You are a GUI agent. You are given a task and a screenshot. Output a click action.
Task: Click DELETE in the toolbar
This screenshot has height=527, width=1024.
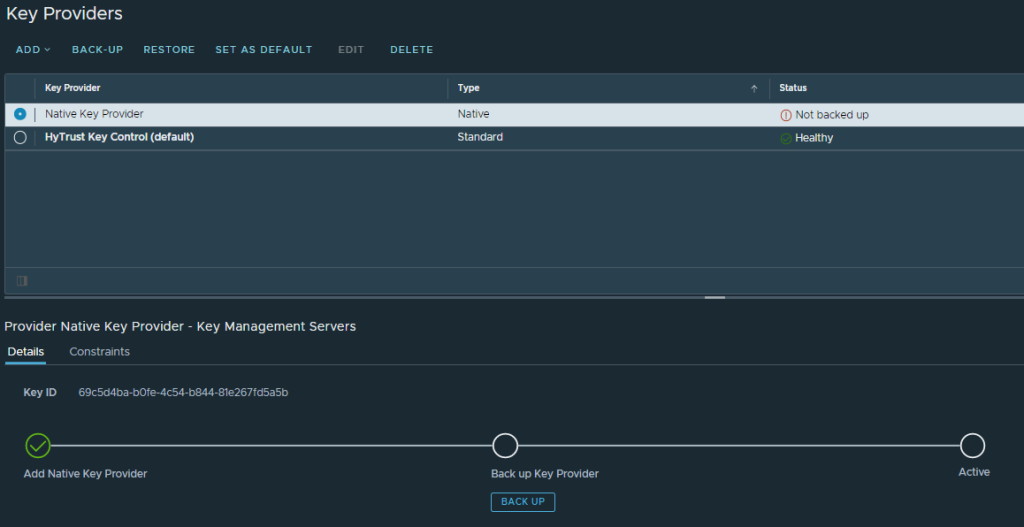[411, 49]
